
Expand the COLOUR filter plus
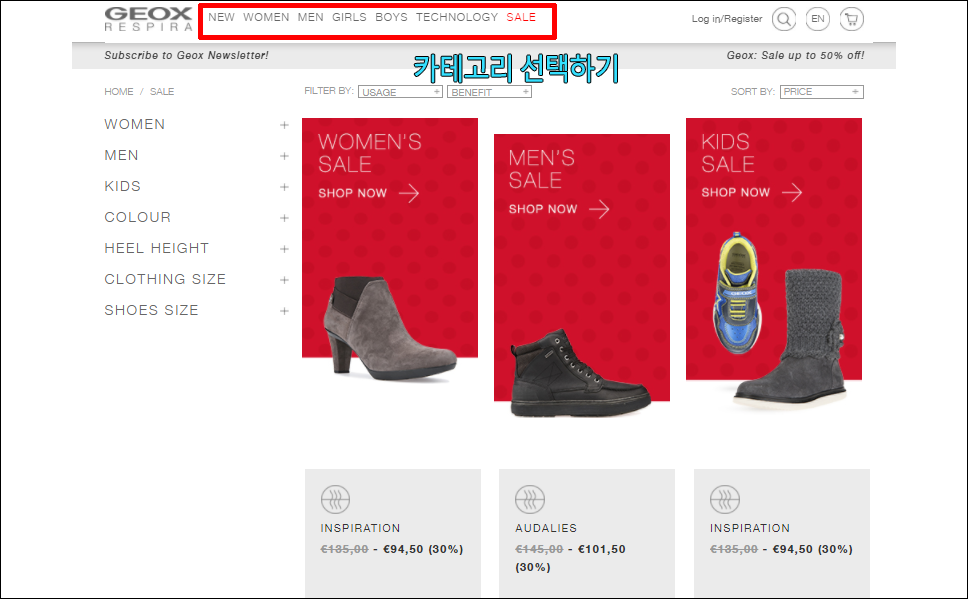pos(284,218)
